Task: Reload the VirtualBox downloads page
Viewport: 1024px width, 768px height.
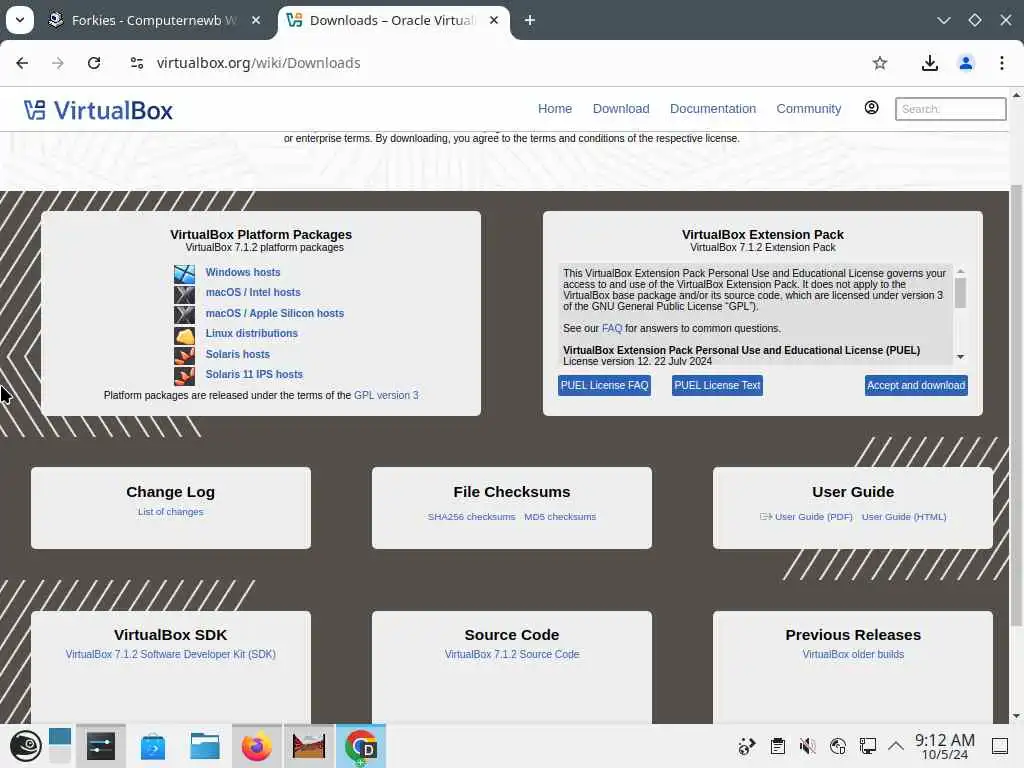Action: point(94,63)
